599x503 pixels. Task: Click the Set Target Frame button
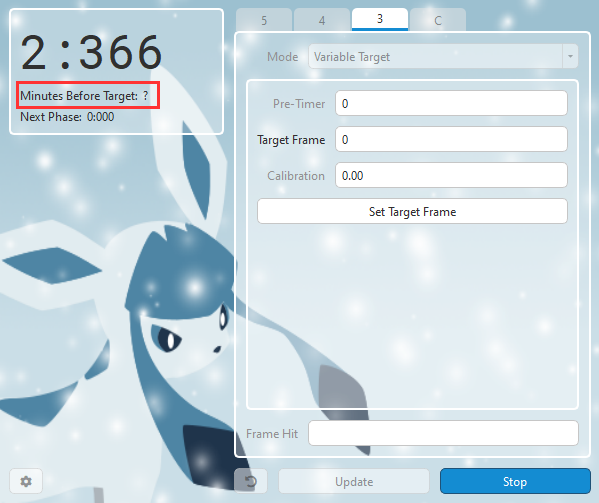(x=412, y=212)
